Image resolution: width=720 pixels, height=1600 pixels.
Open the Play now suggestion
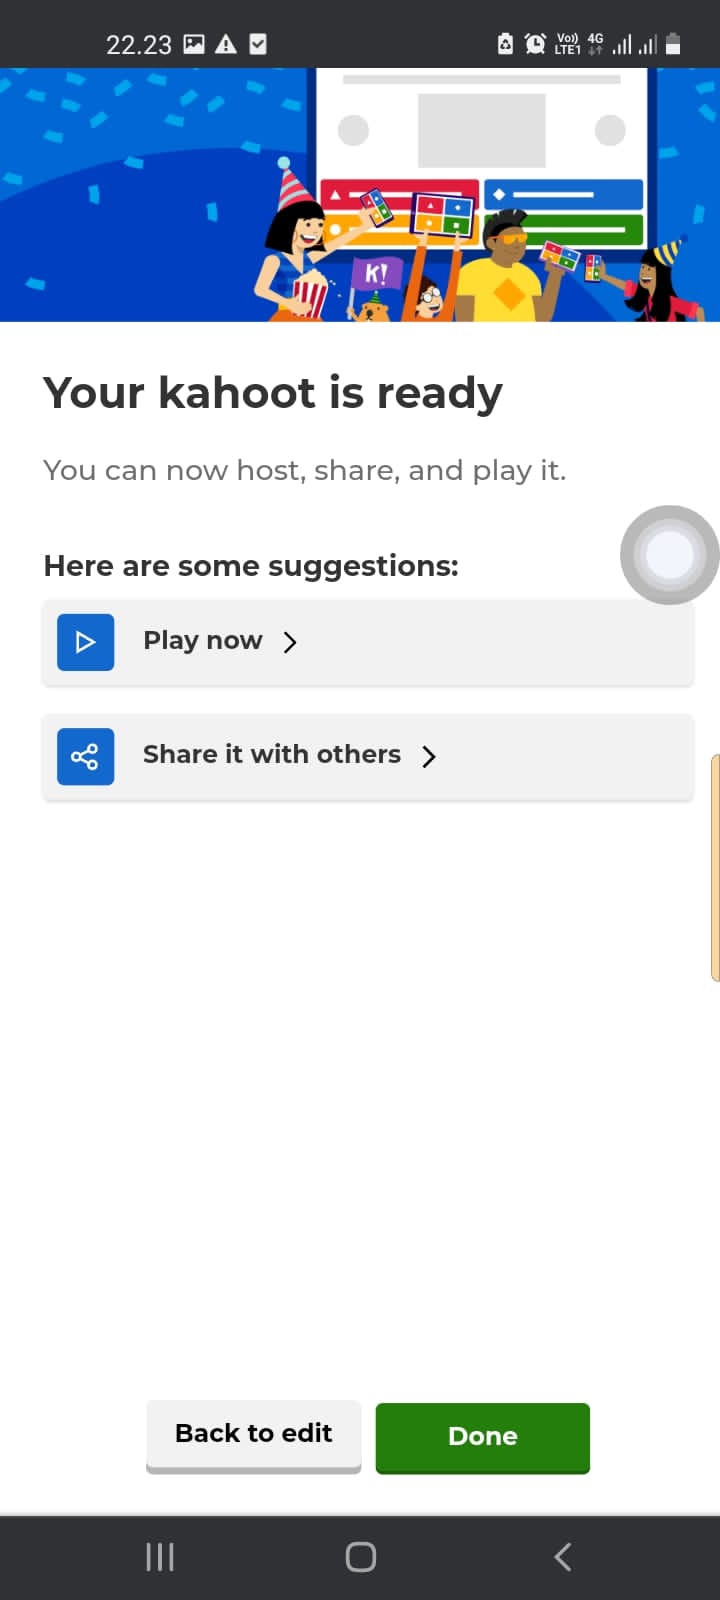click(x=368, y=643)
